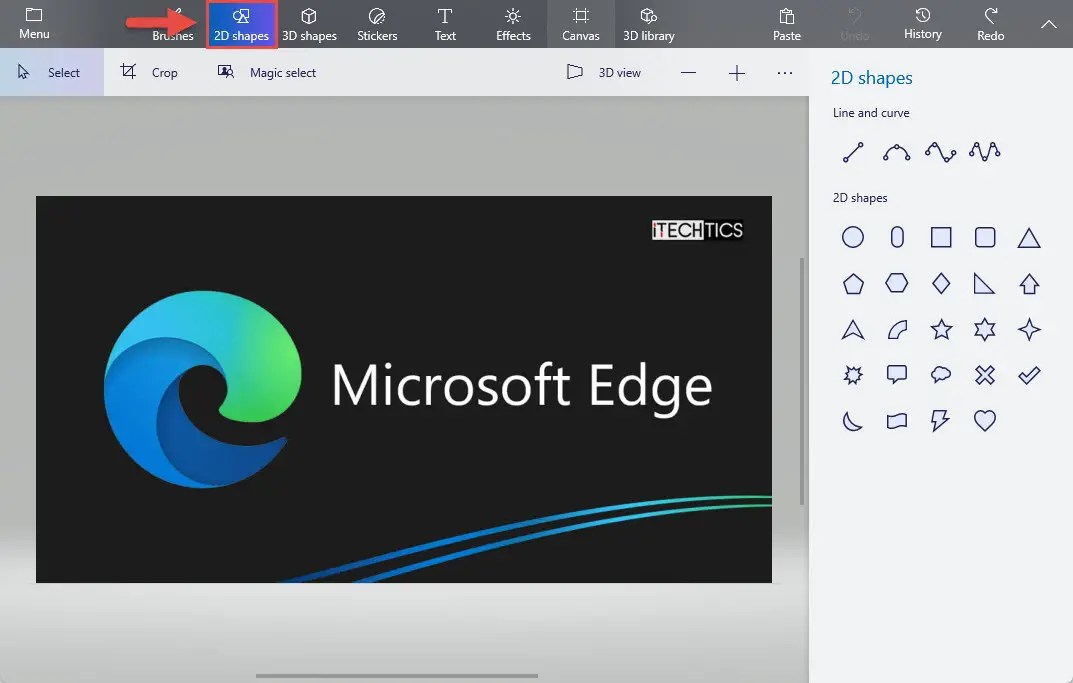The height and width of the screenshot is (683, 1073).
Task: Switch to the 3D shapes tab
Action: point(310,24)
